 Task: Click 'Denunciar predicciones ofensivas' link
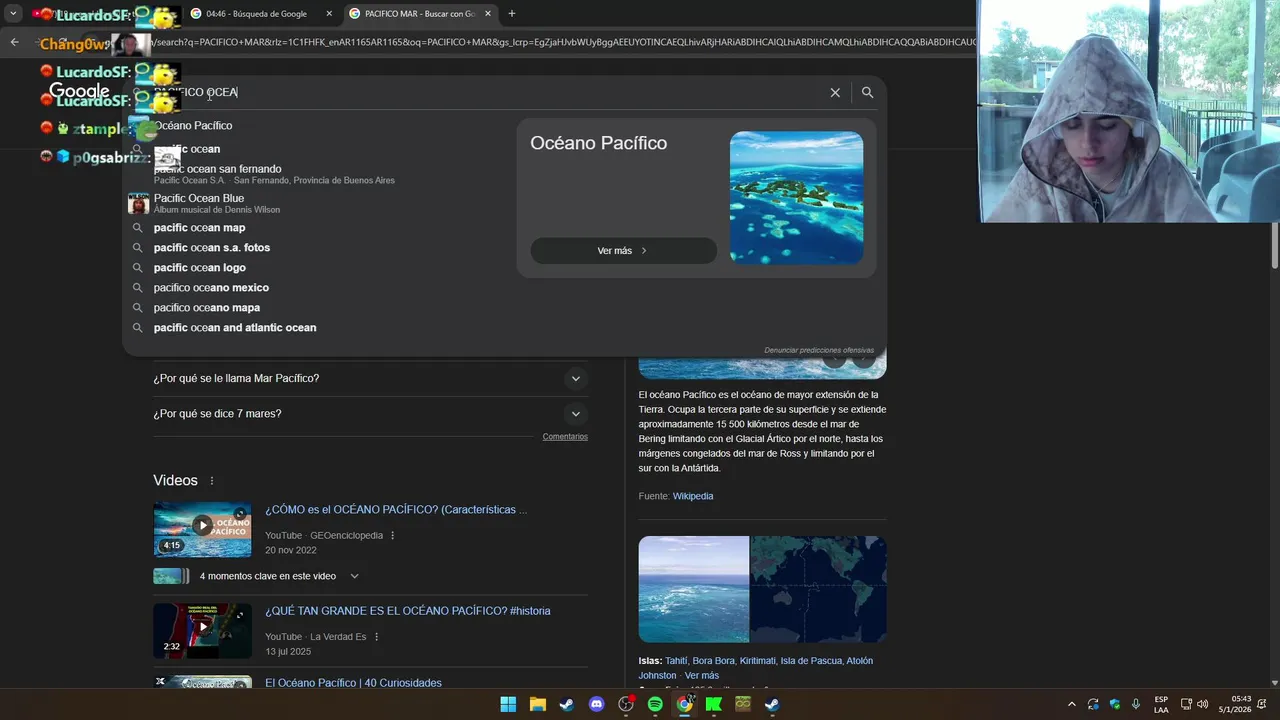click(x=819, y=350)
